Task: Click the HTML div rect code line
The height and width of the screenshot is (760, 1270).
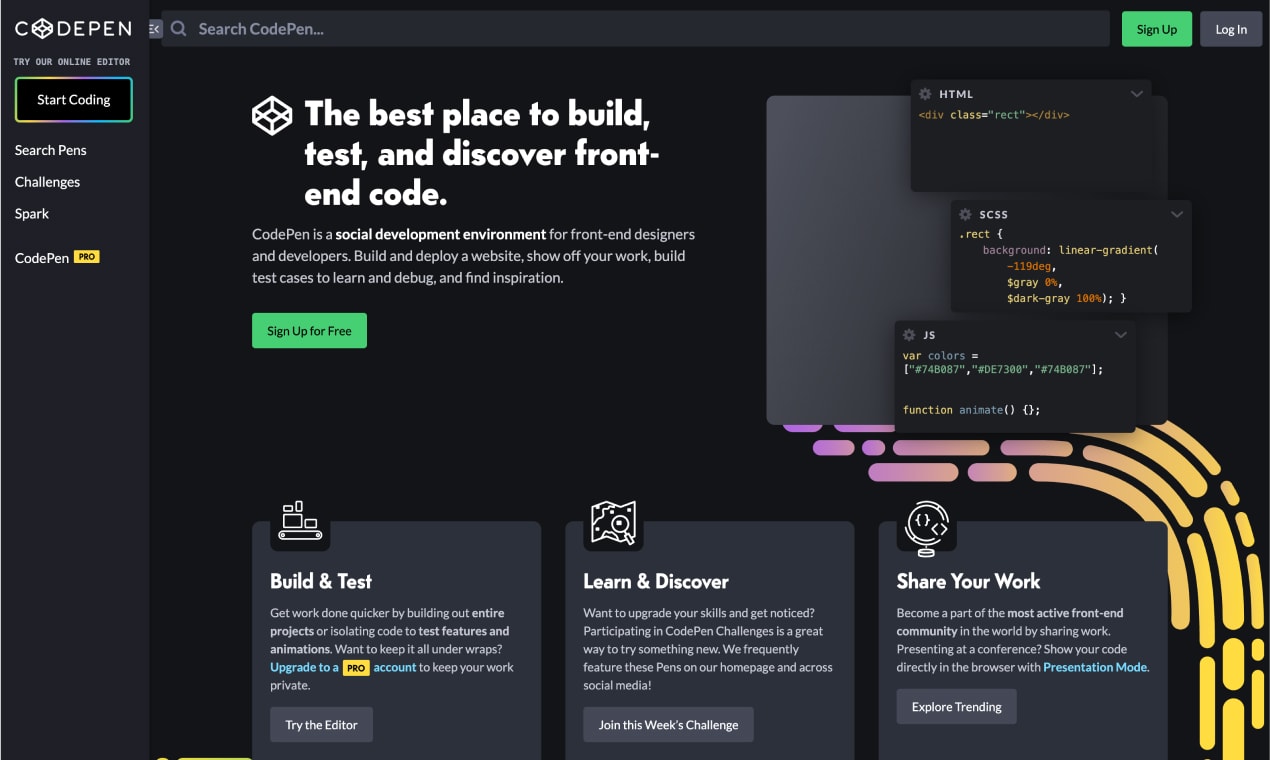Action: click(x=994, y=115)
